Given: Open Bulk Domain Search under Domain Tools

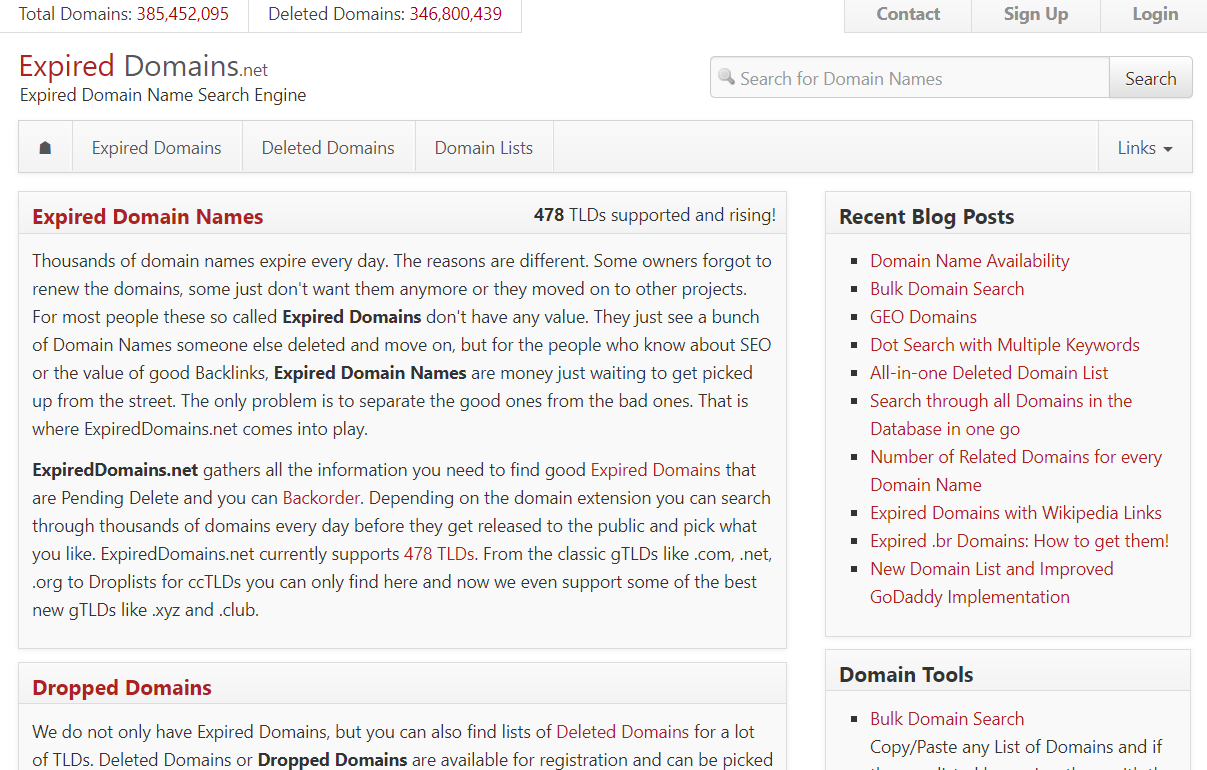Looking at the screenshot, I should coord(946,719).
